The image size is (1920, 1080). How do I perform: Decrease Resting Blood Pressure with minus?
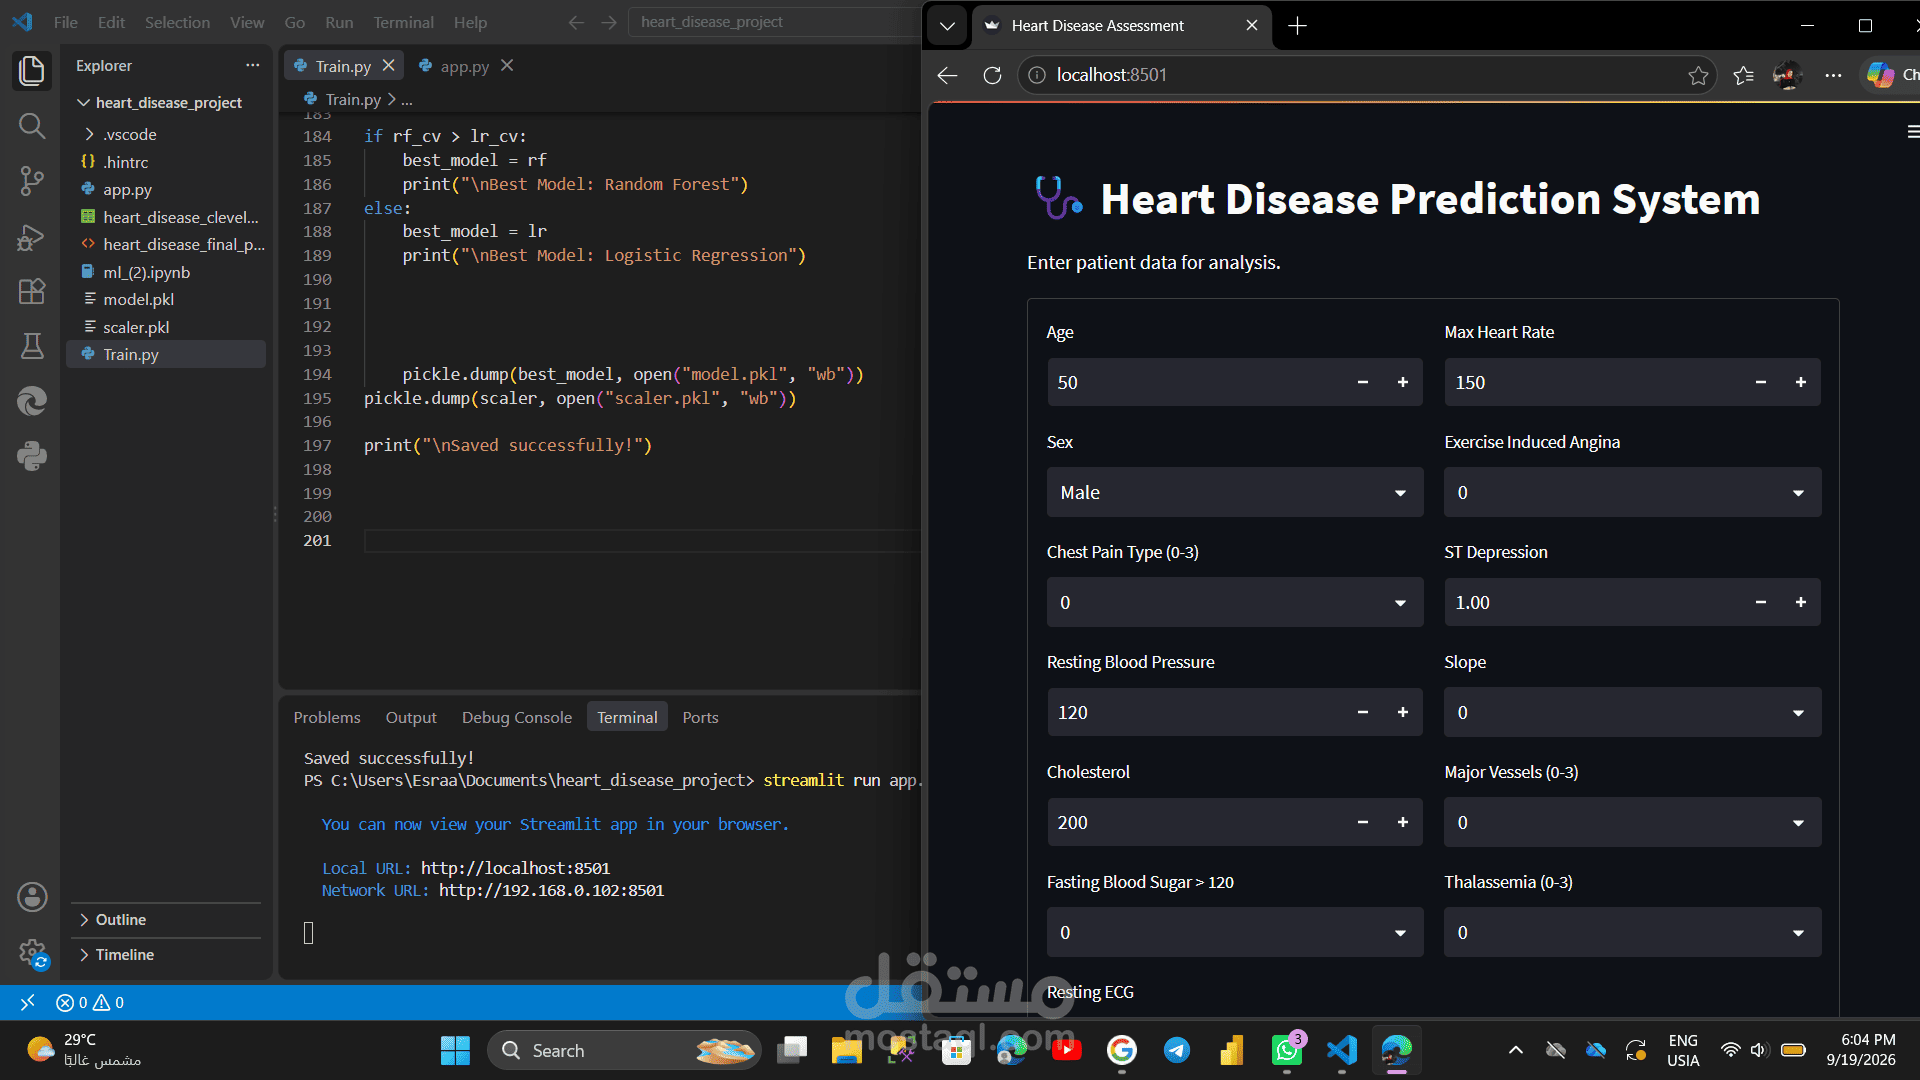pos(1362,712)
